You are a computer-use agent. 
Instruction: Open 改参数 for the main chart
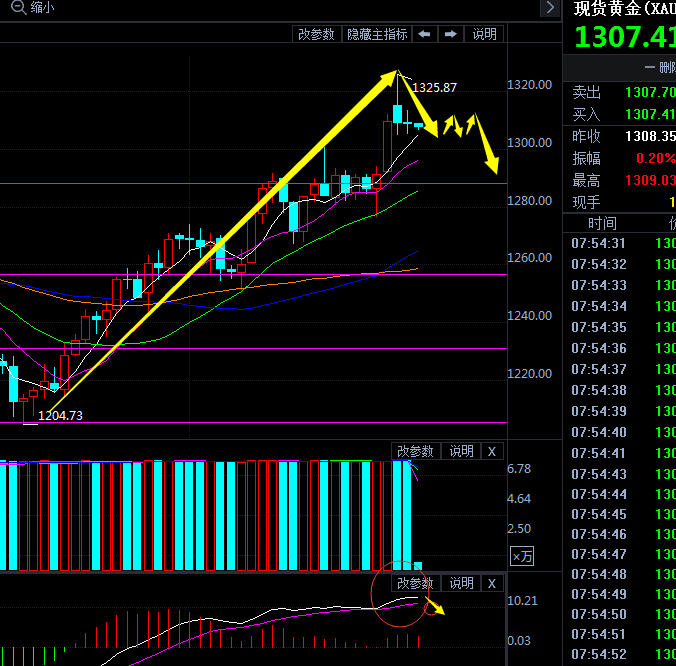tap(316, 34)
